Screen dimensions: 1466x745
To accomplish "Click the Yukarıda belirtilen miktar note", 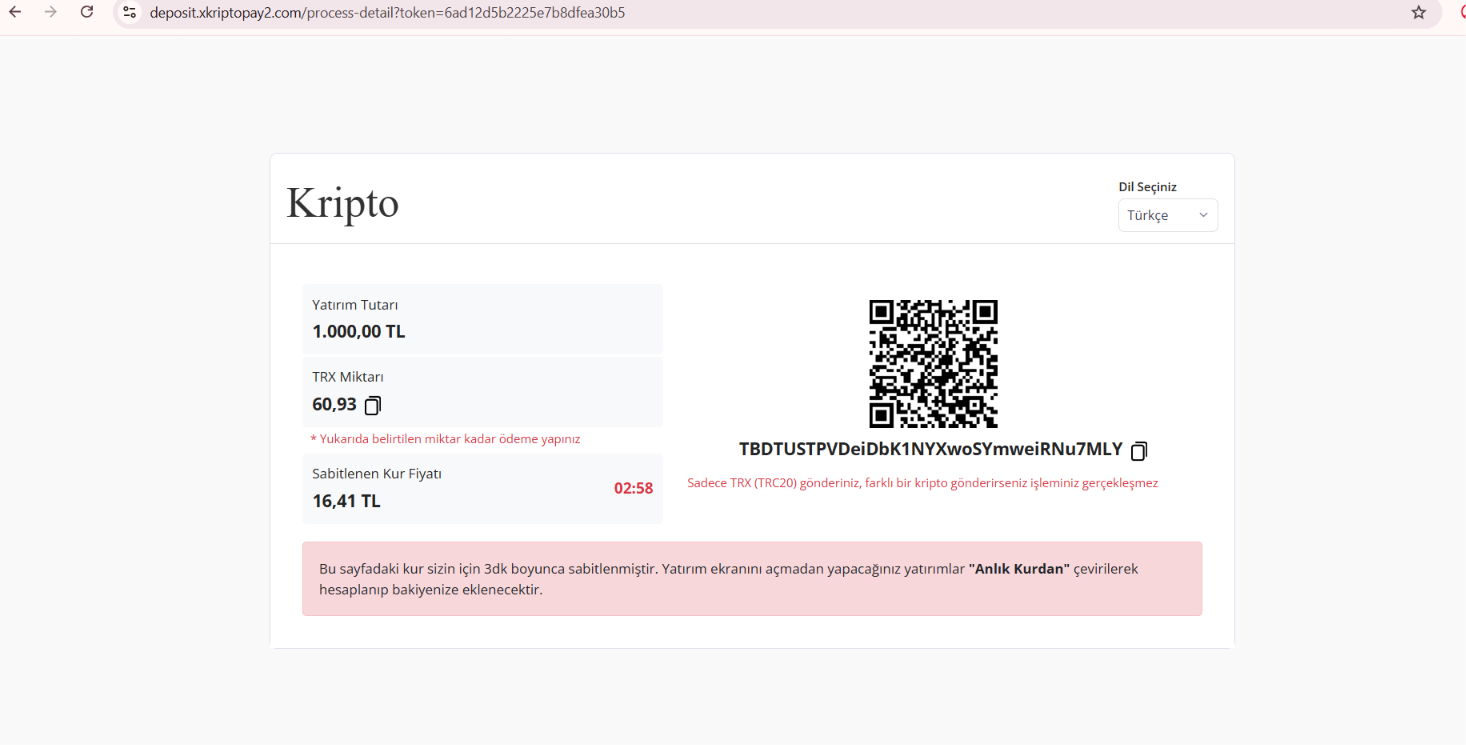I will (x=445, y=439).
